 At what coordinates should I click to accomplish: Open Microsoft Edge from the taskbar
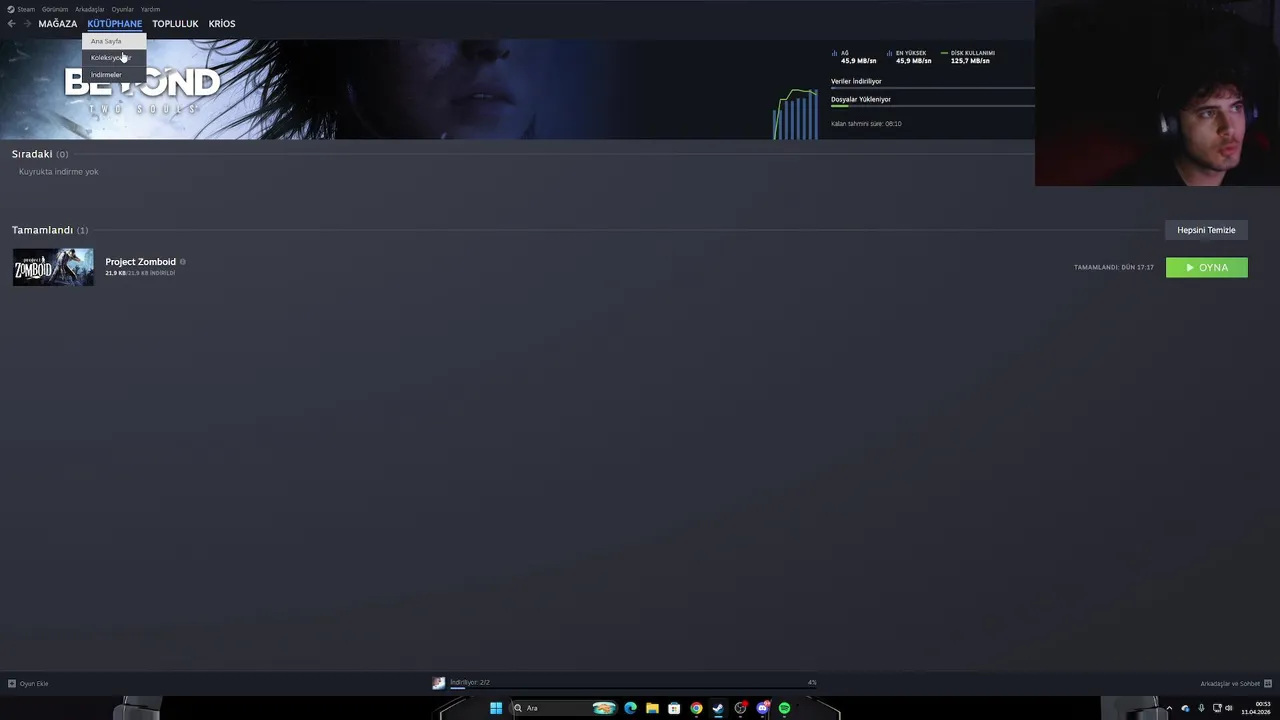[630, 708]
